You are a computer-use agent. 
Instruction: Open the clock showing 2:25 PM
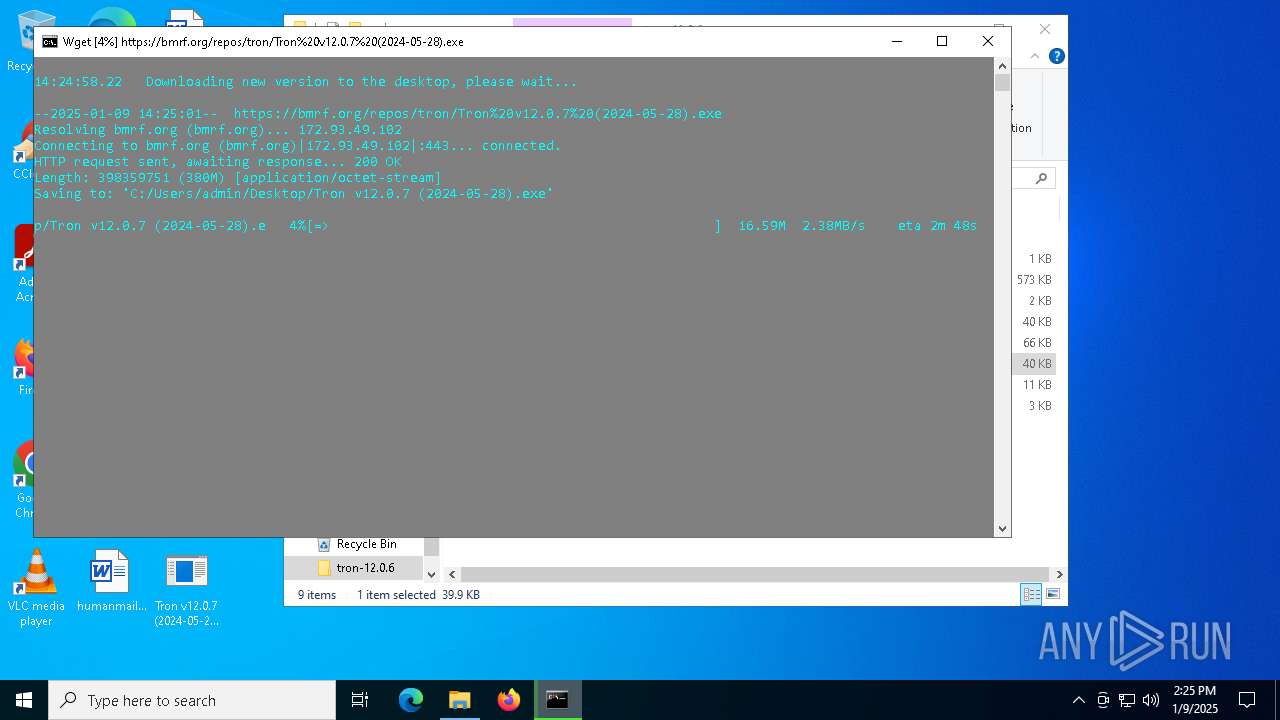[1194, 700]
